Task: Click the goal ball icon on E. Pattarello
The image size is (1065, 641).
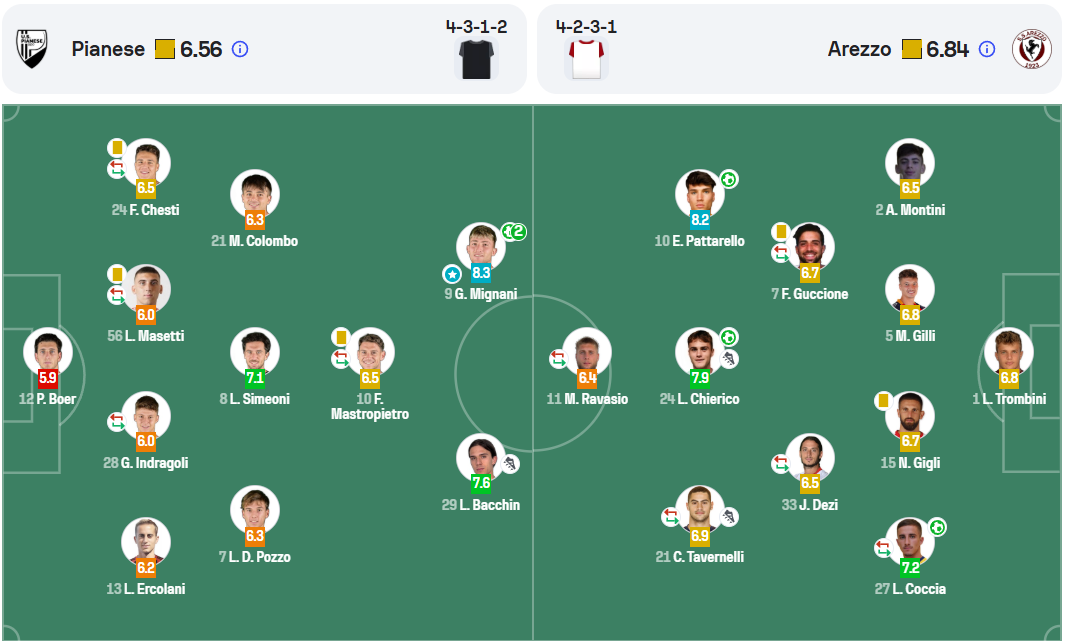Action: coord(729,179)
